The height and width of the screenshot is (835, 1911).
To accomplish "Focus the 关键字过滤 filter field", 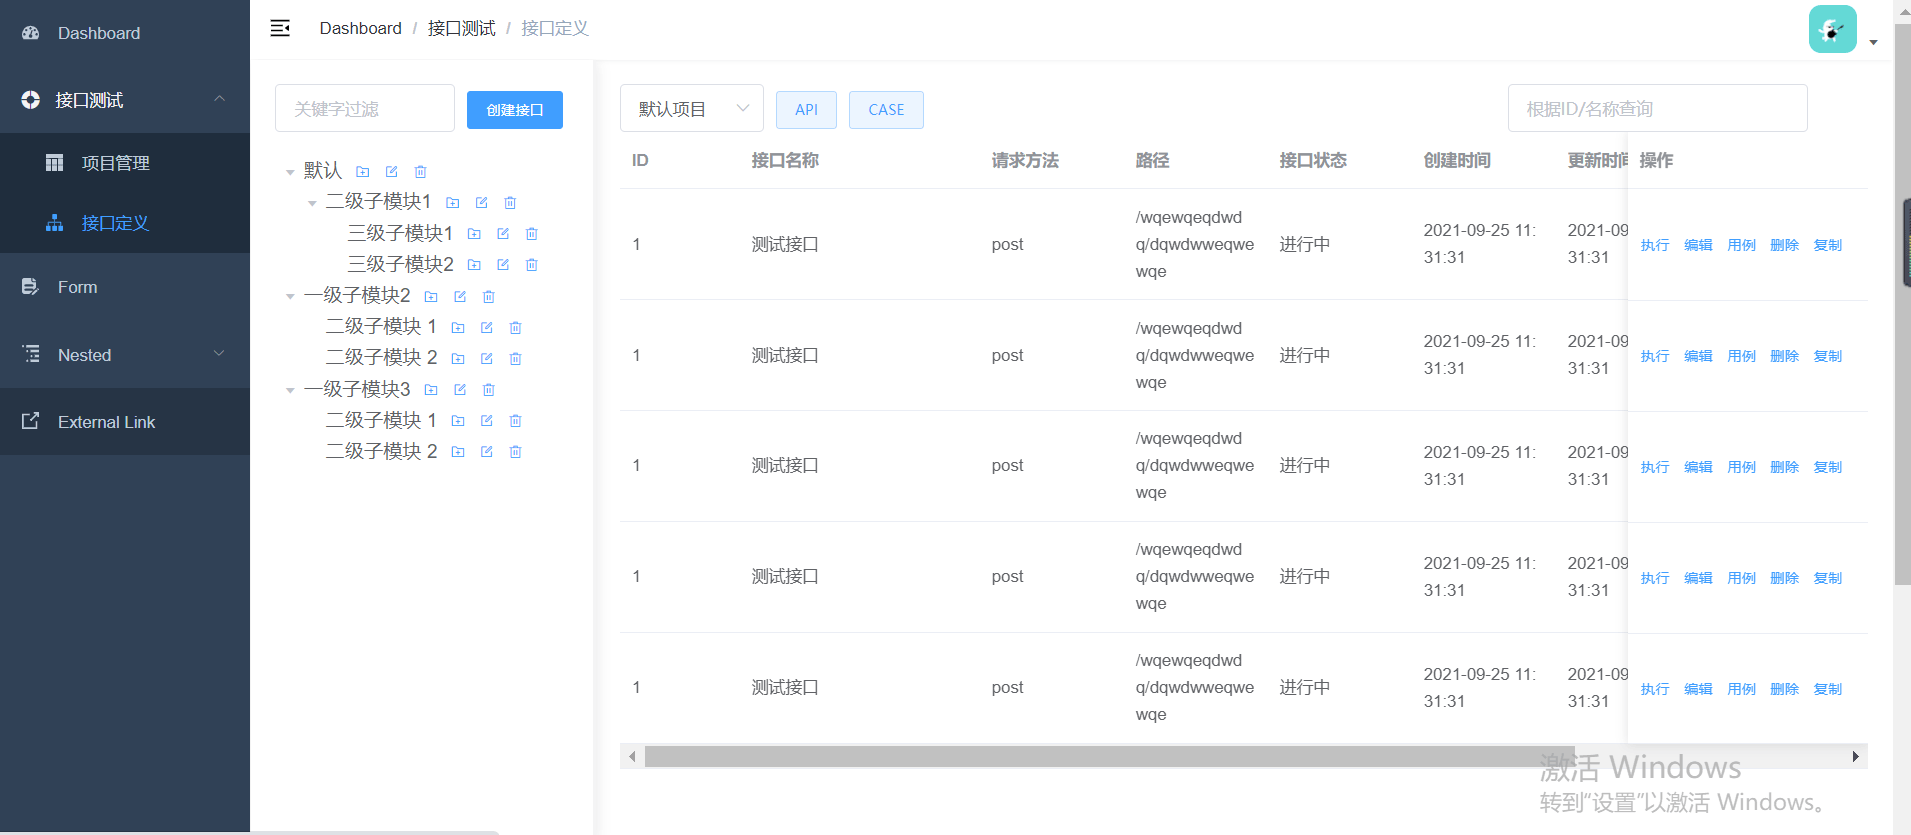I will coord(365,109).
